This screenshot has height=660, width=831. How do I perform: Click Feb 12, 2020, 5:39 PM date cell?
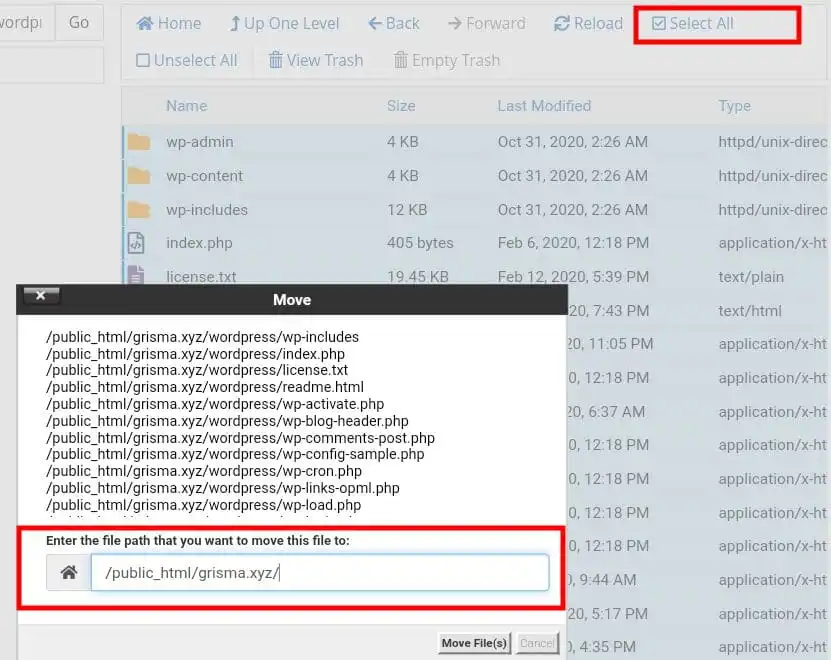tap(573, 276)
